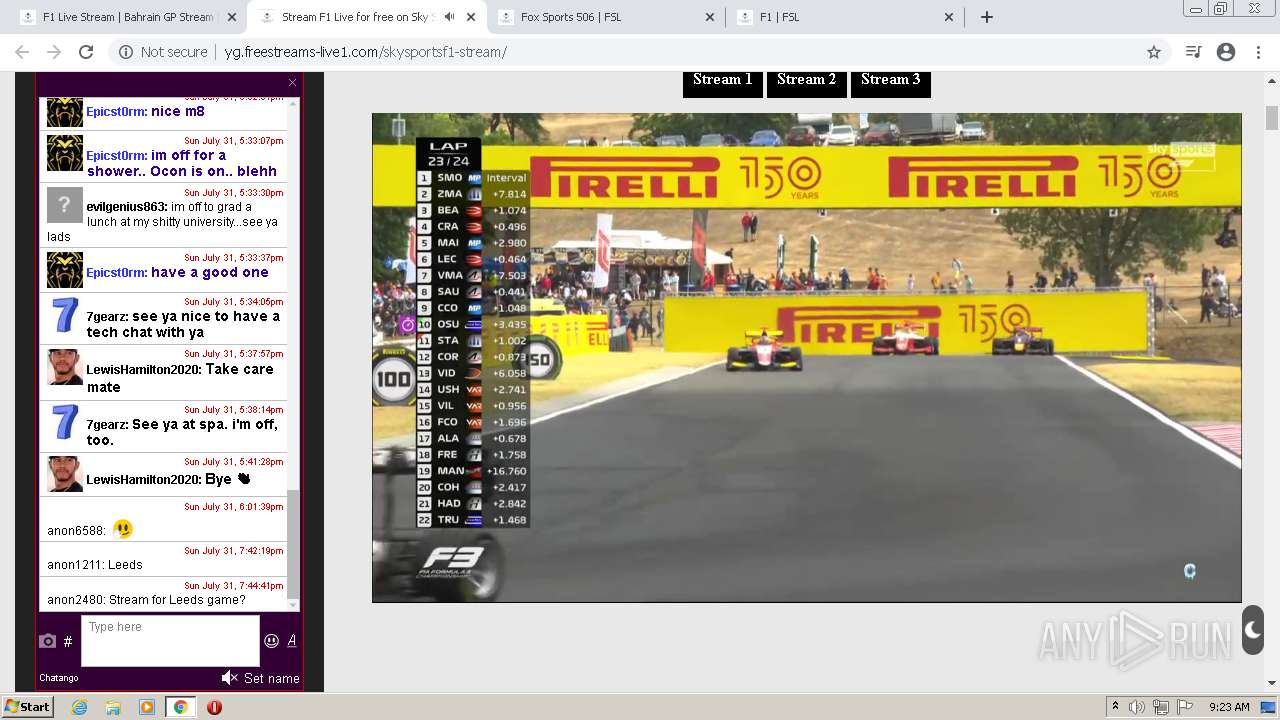Image resolution: width=1280 pixels, height=720 pixels.
Task: Show hidden system tray icons
Action: [x=1115, y=707]
